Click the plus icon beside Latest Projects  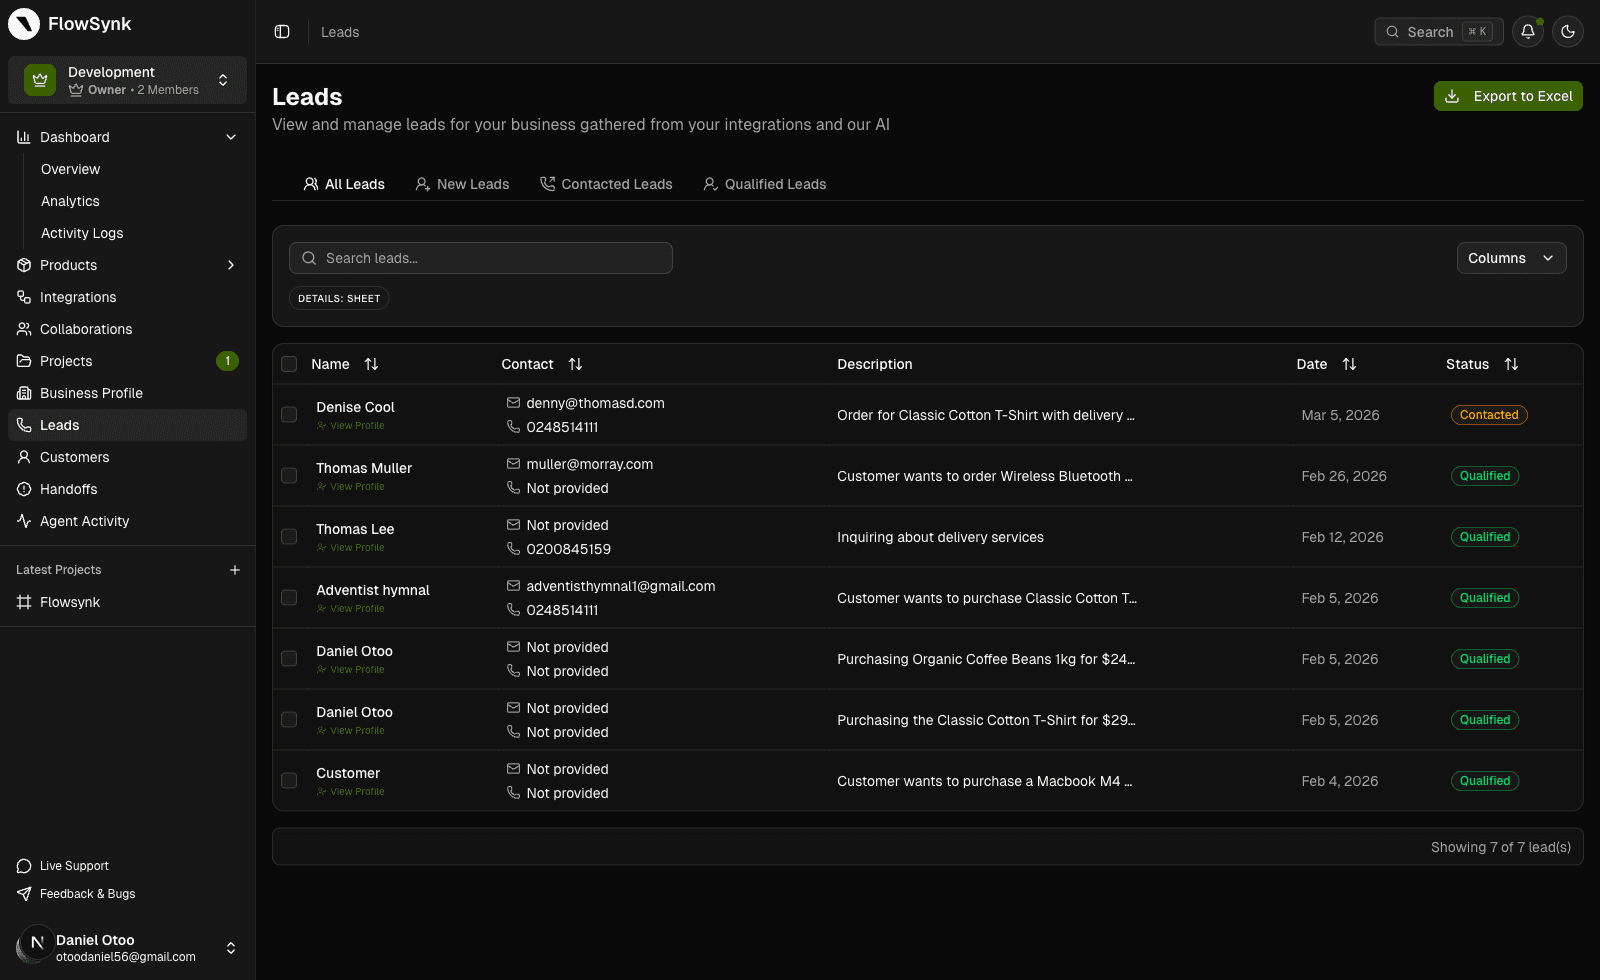tap(235, 570)
